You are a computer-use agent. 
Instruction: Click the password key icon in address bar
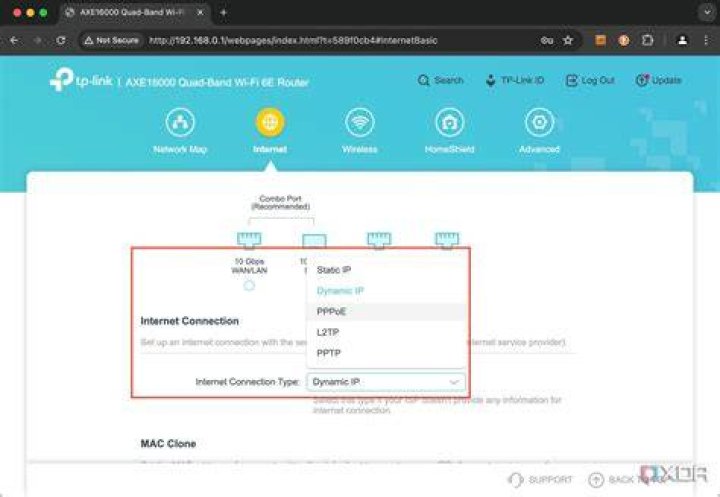point(546,40)
